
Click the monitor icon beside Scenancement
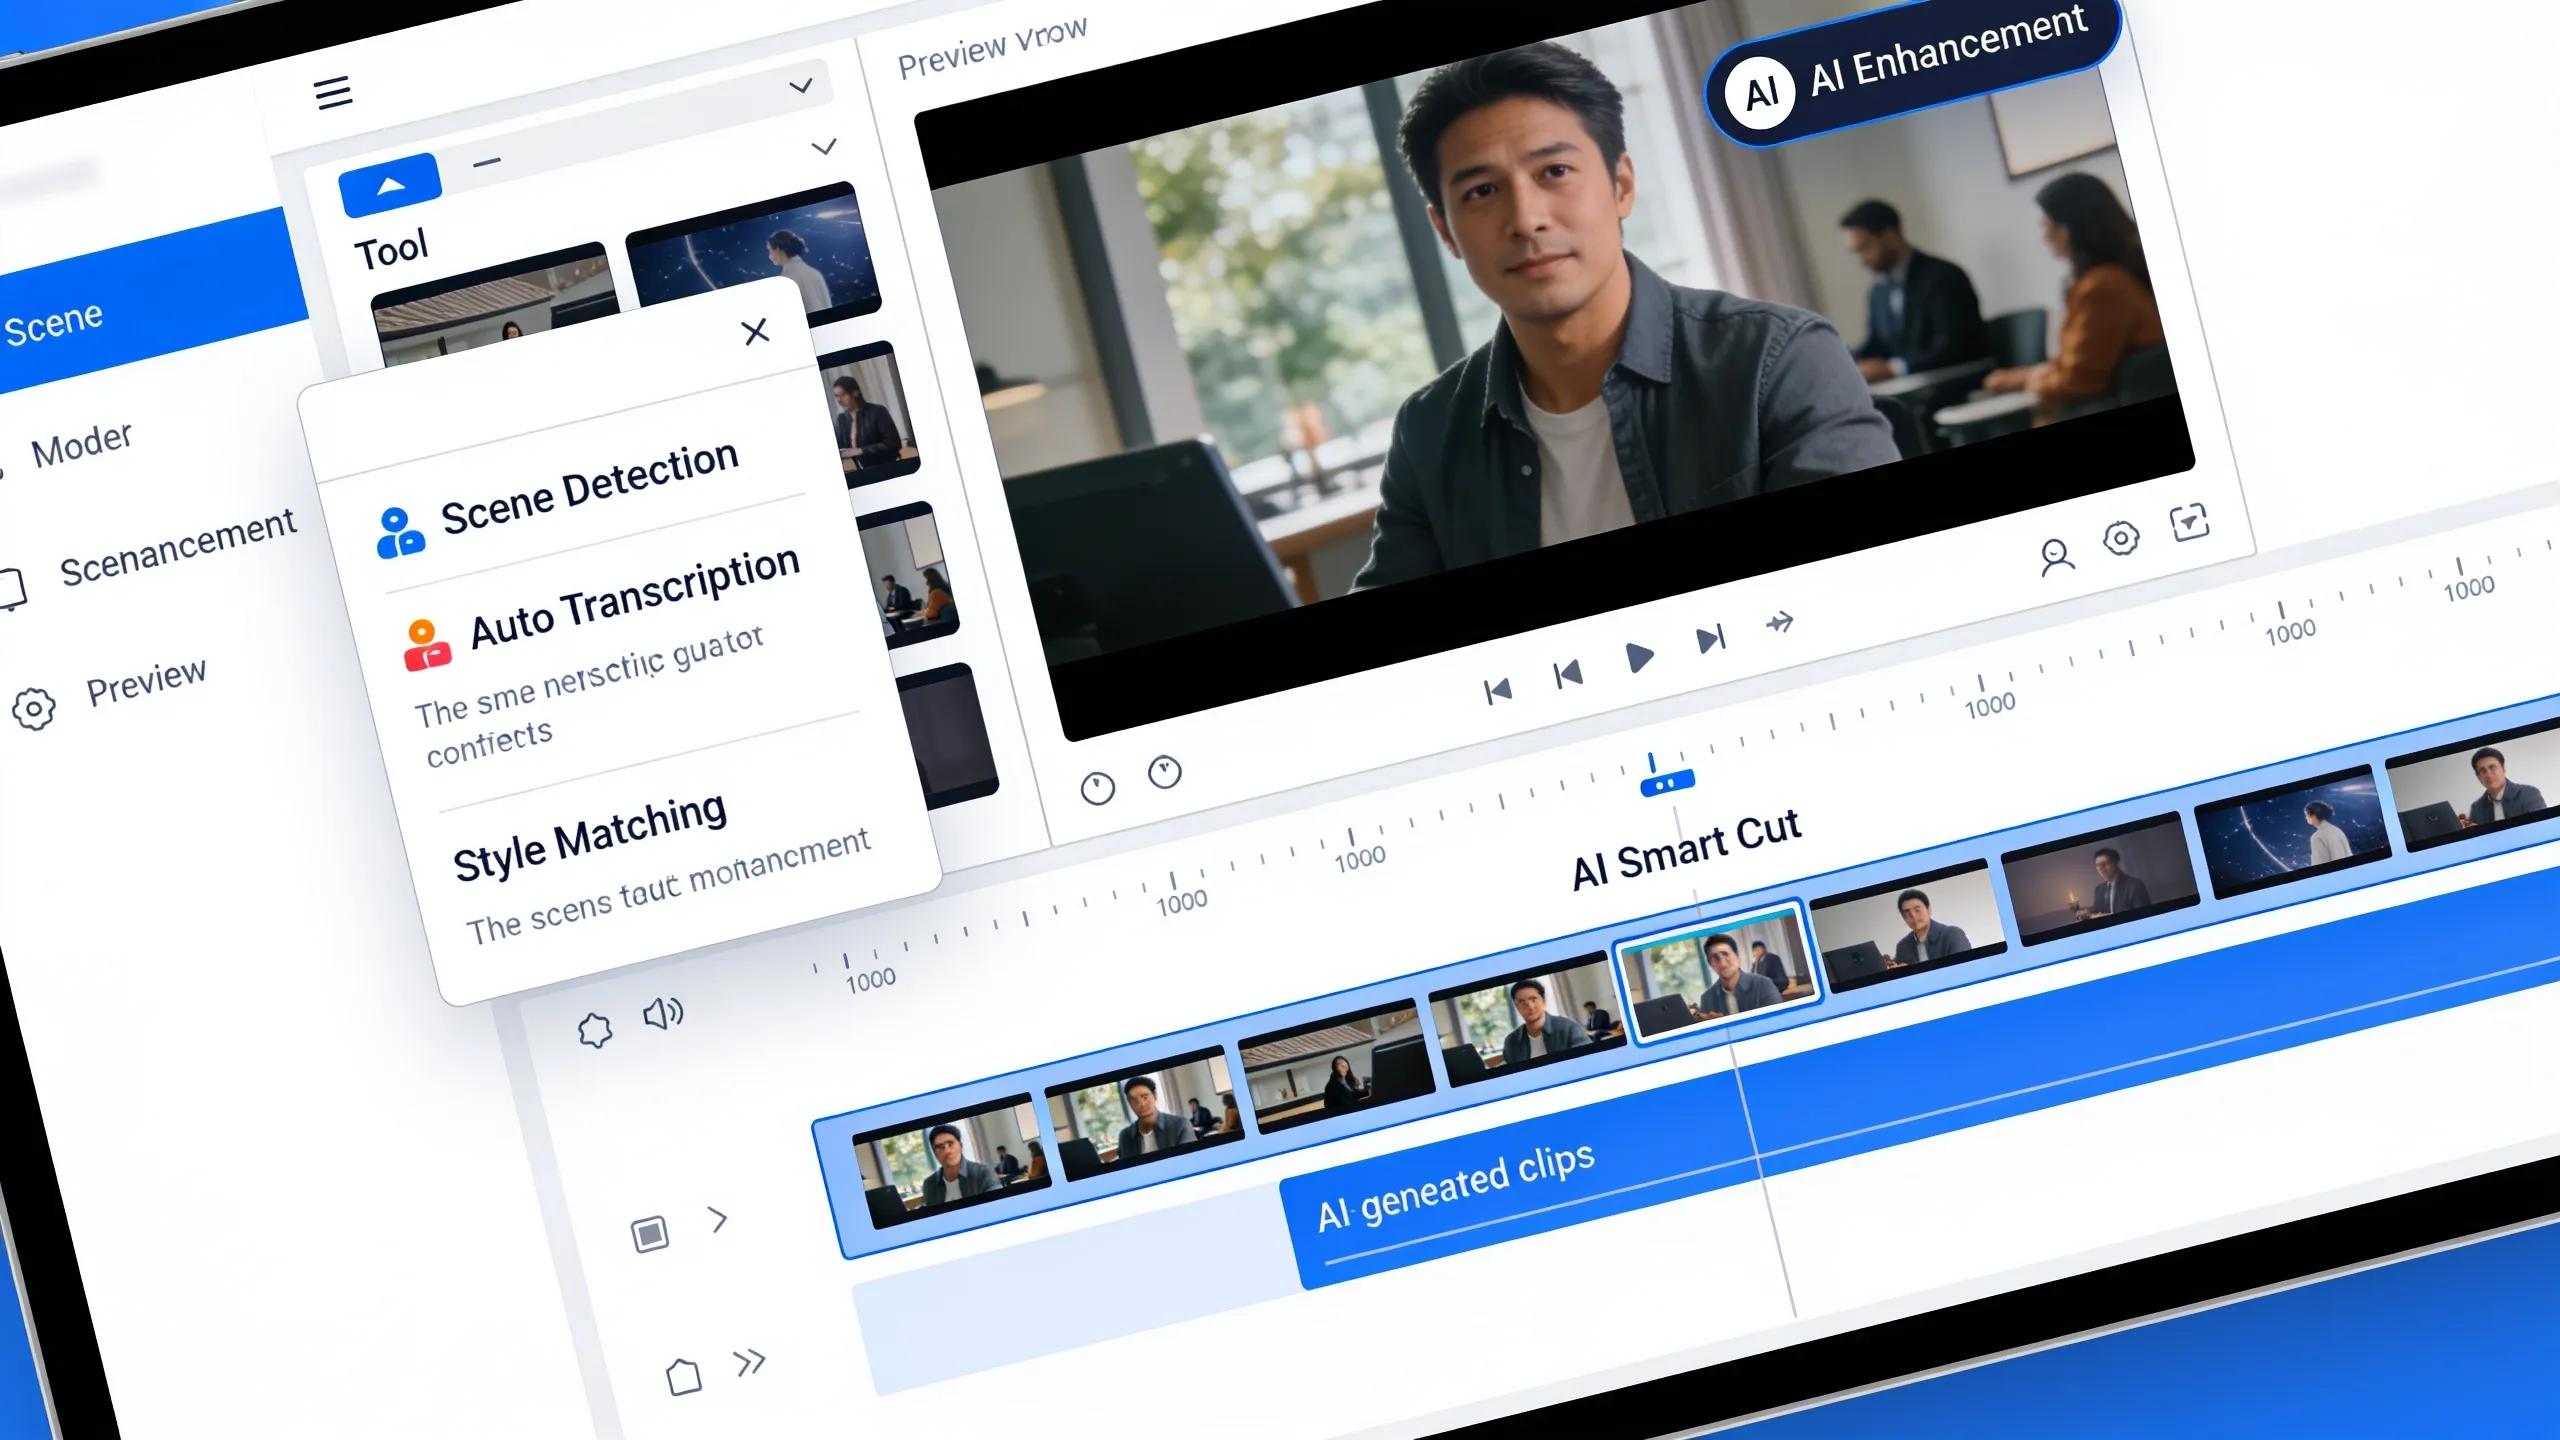(12, 590)
